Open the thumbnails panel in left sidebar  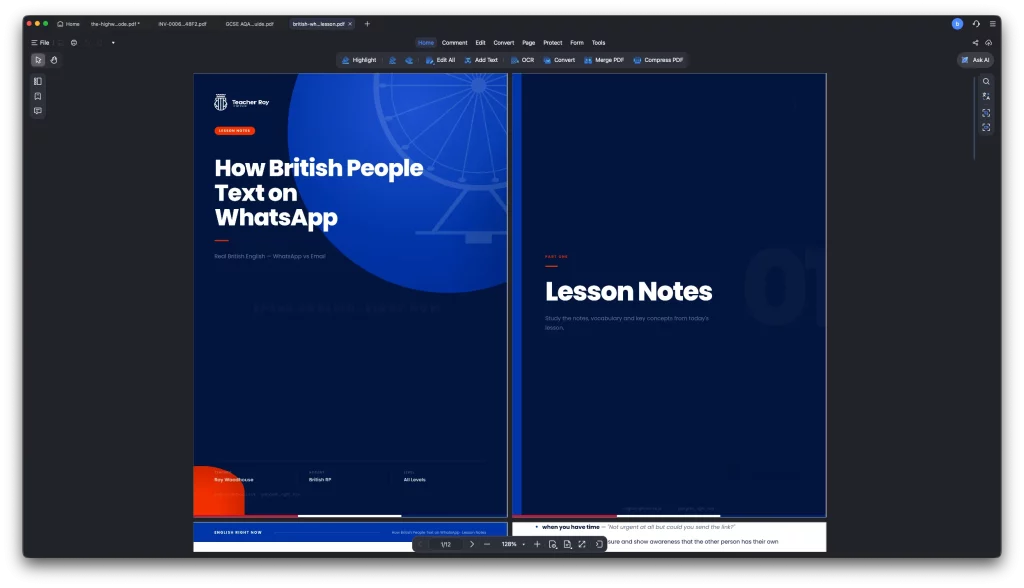38,82
